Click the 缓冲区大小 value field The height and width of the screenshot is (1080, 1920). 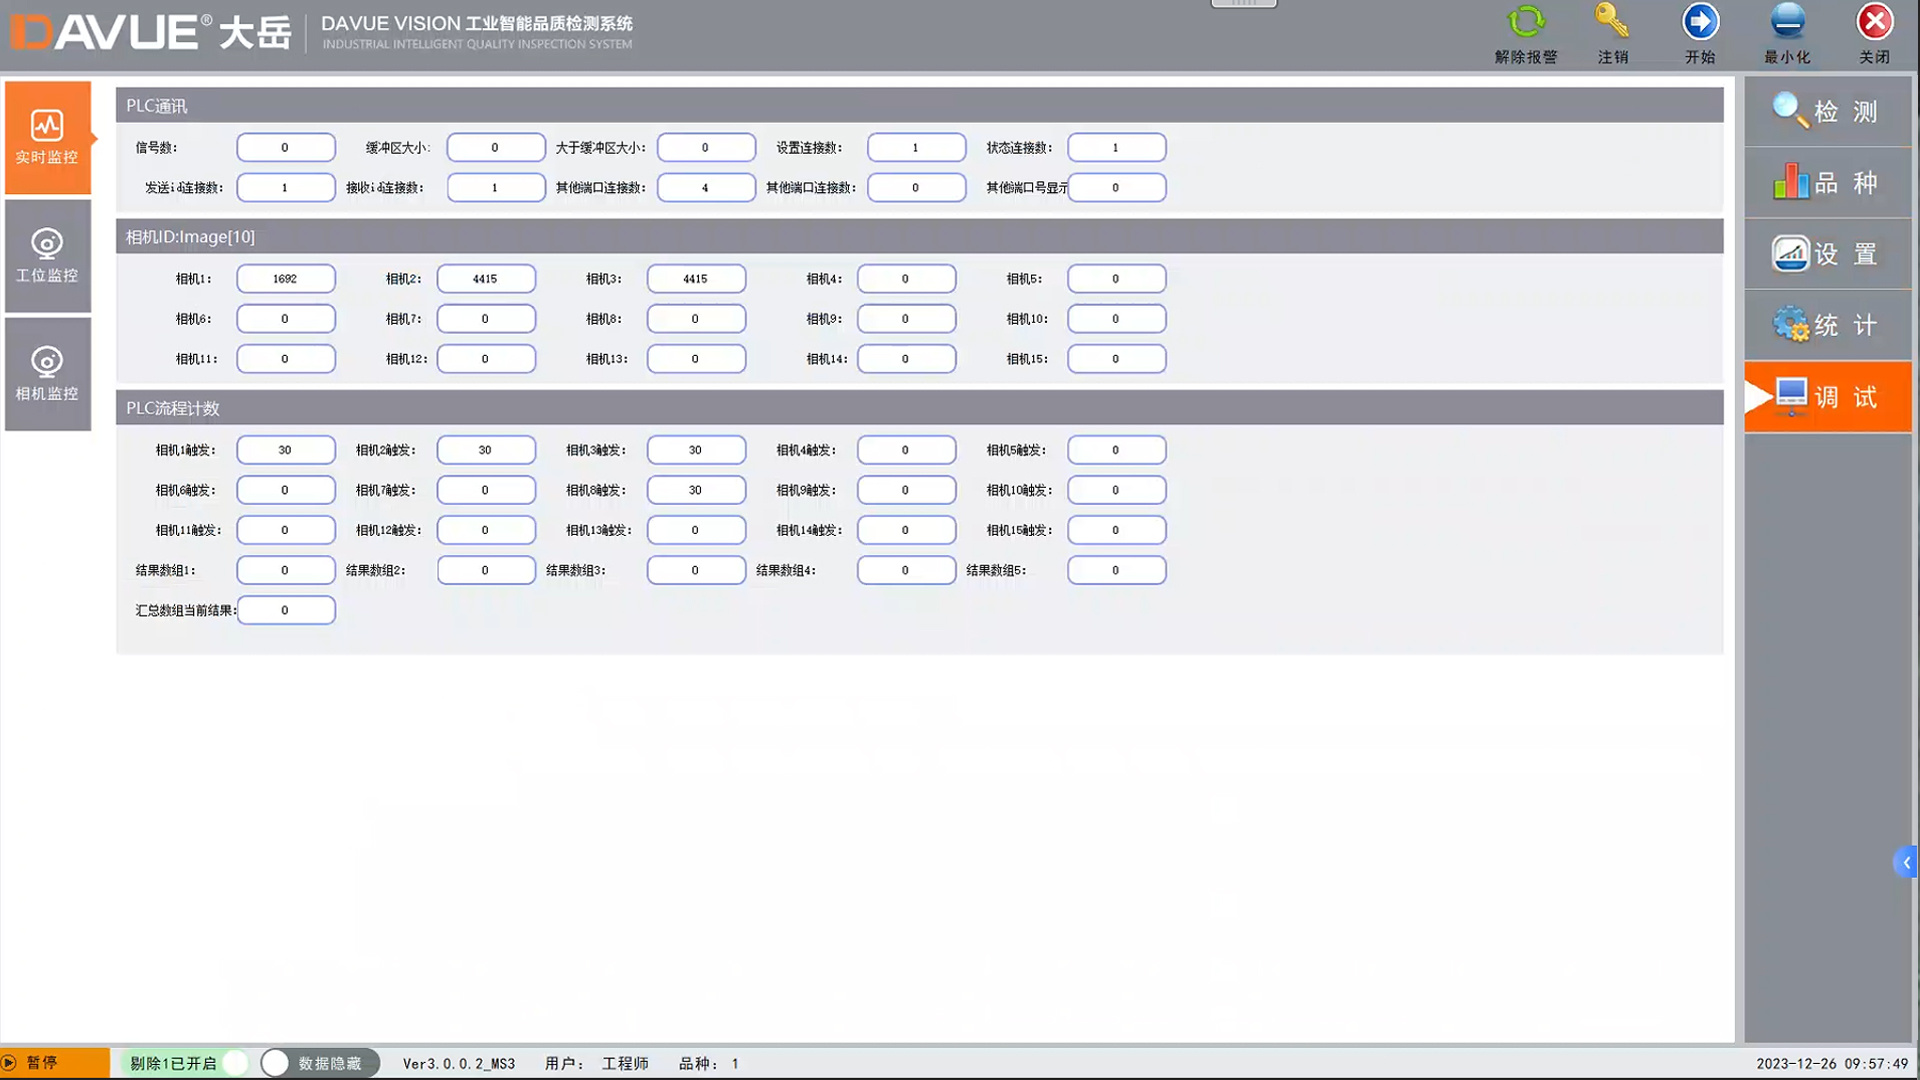point(496,147)
